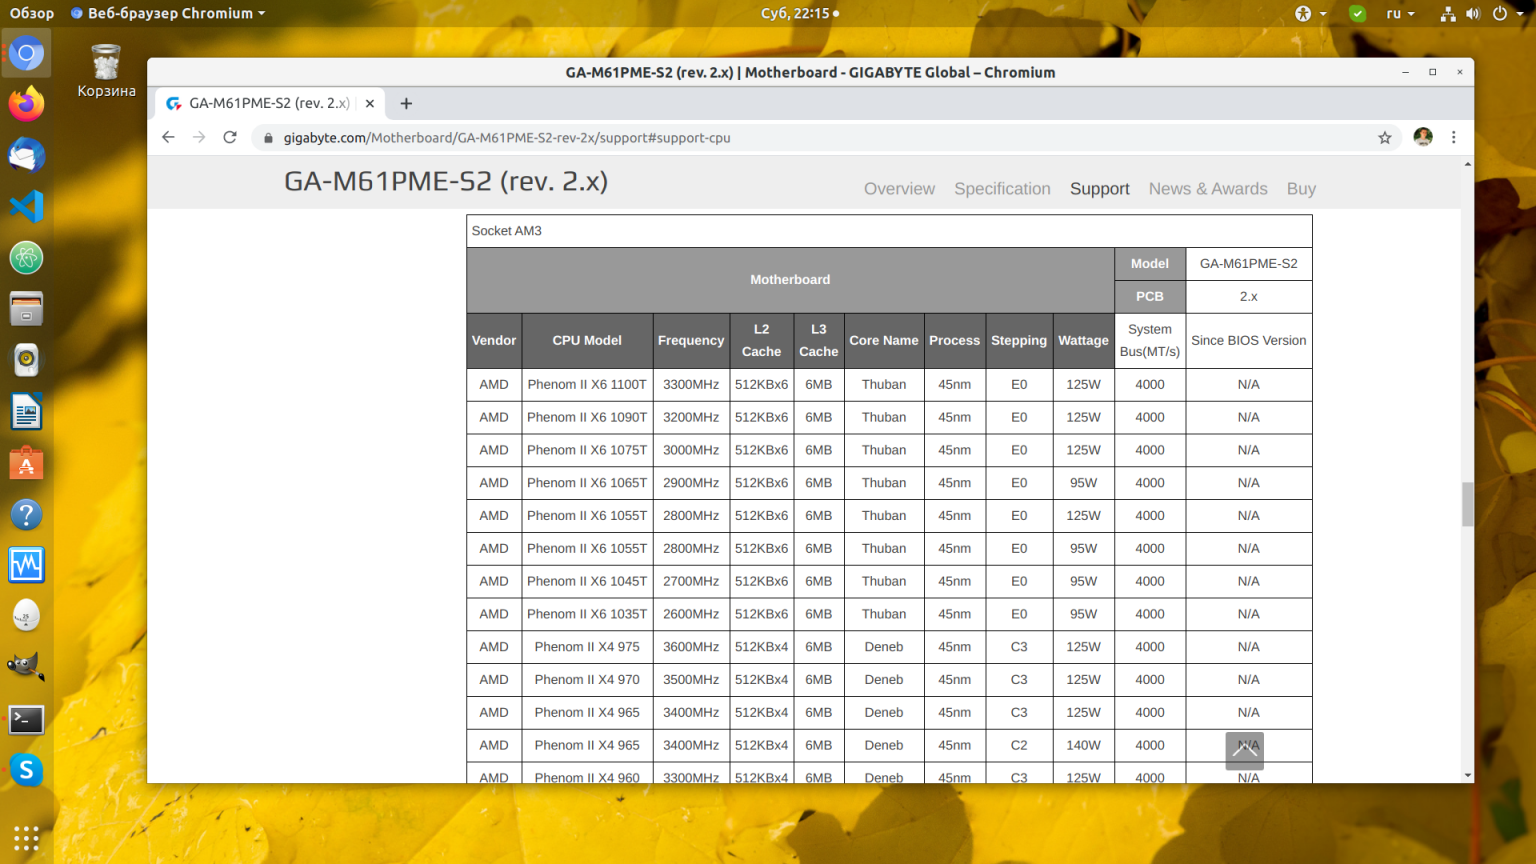Viewport: 1536px width, 864px height.
Task: Open the Overview tab
Action: [899, 189]
